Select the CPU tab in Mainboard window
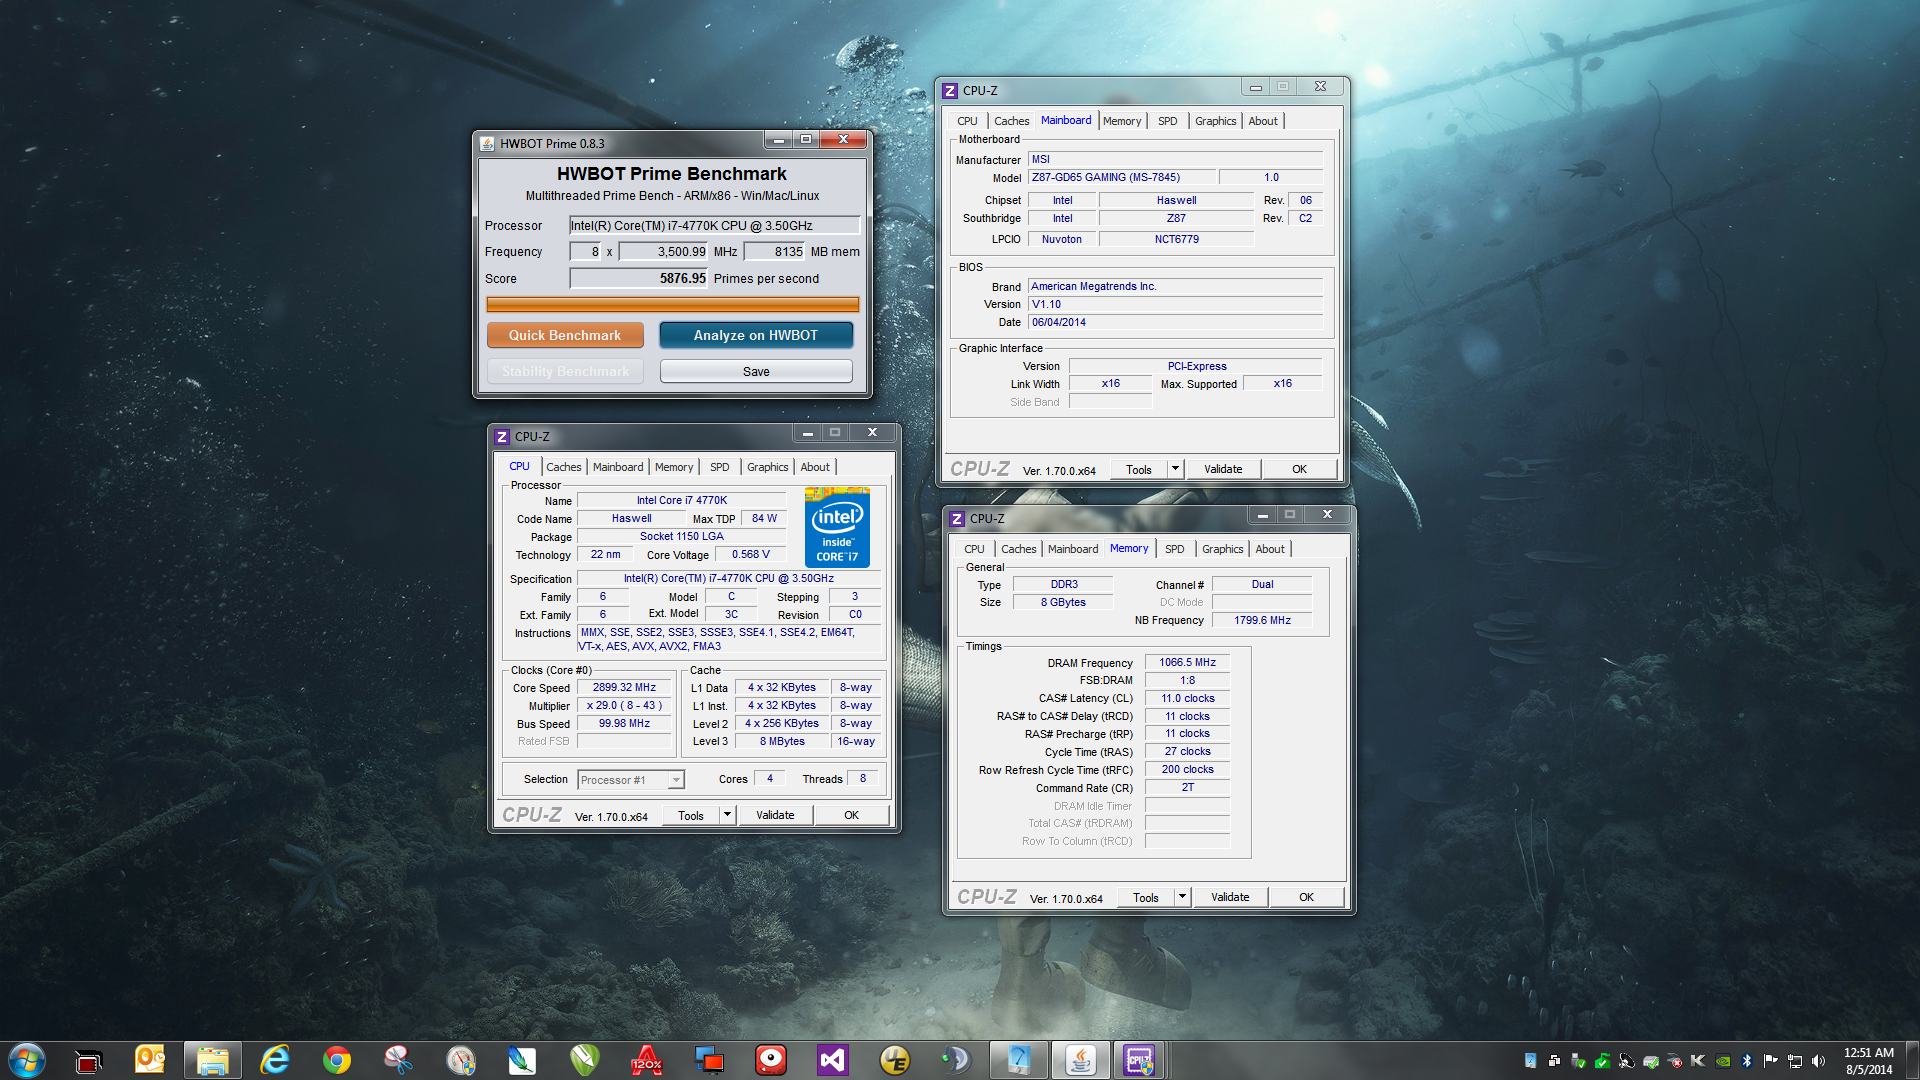The height and width of the screenshot is (1080, 1920). pyautogui.click(x=967, y=121)
